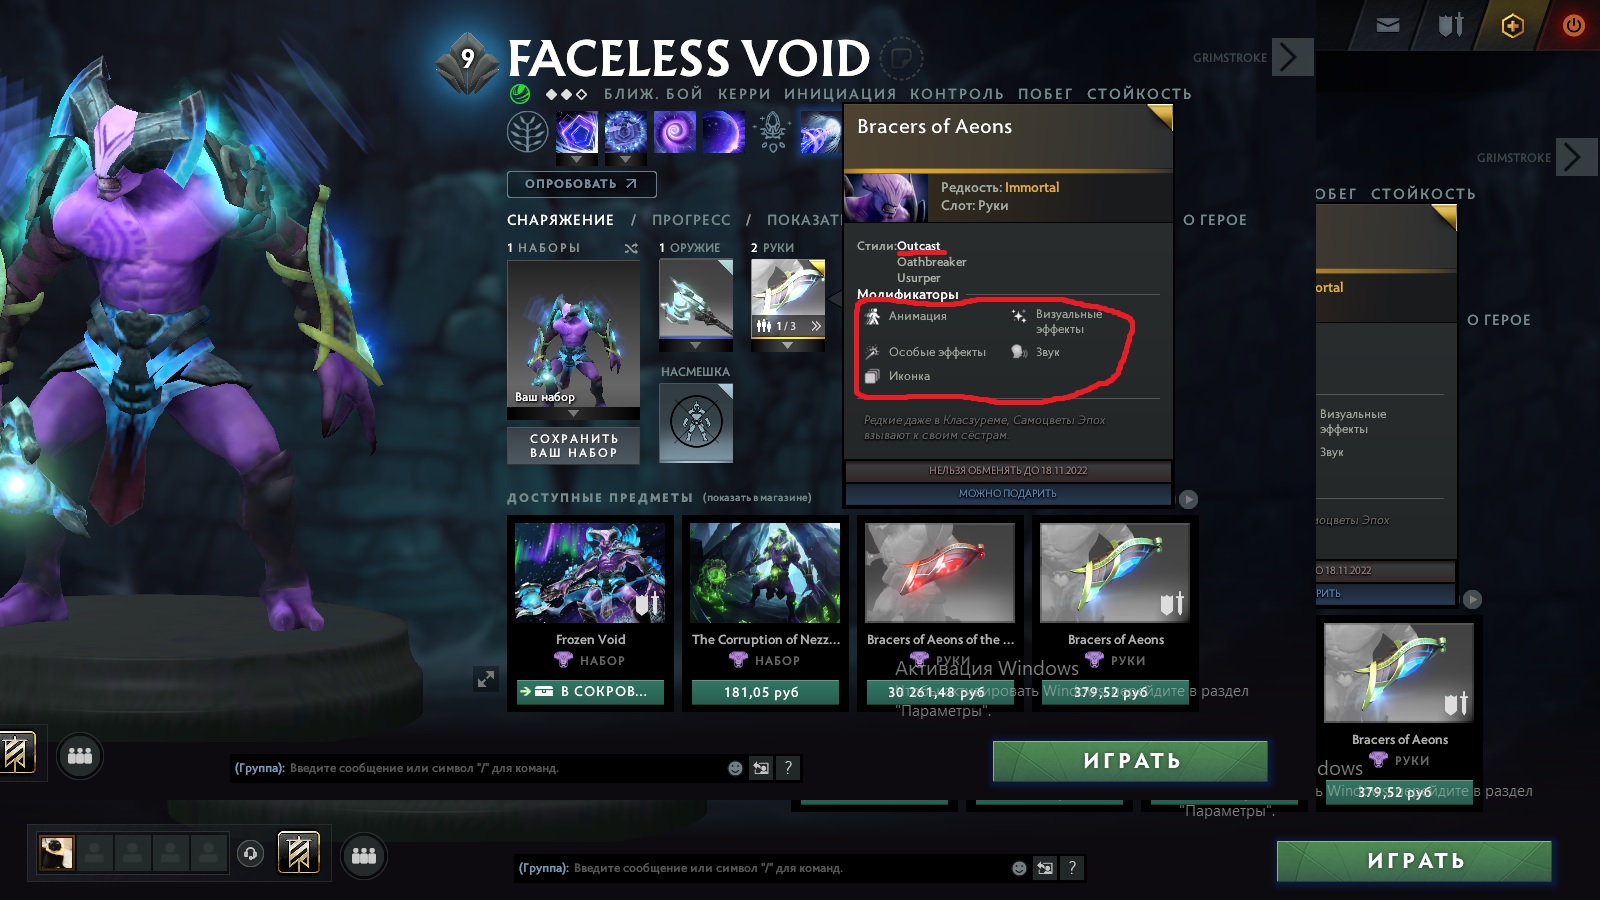Viewport: 1600px width, 900px height.
Task: Expand dropdown under Ваш набор set
Action: (x=573, y=413)
